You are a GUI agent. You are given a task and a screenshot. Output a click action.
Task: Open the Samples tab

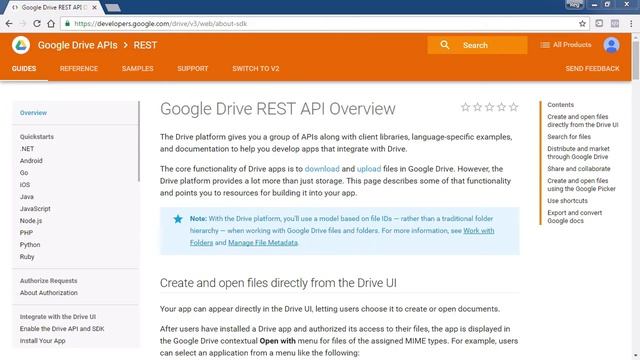pyautogui.click(x=138, y=69)
